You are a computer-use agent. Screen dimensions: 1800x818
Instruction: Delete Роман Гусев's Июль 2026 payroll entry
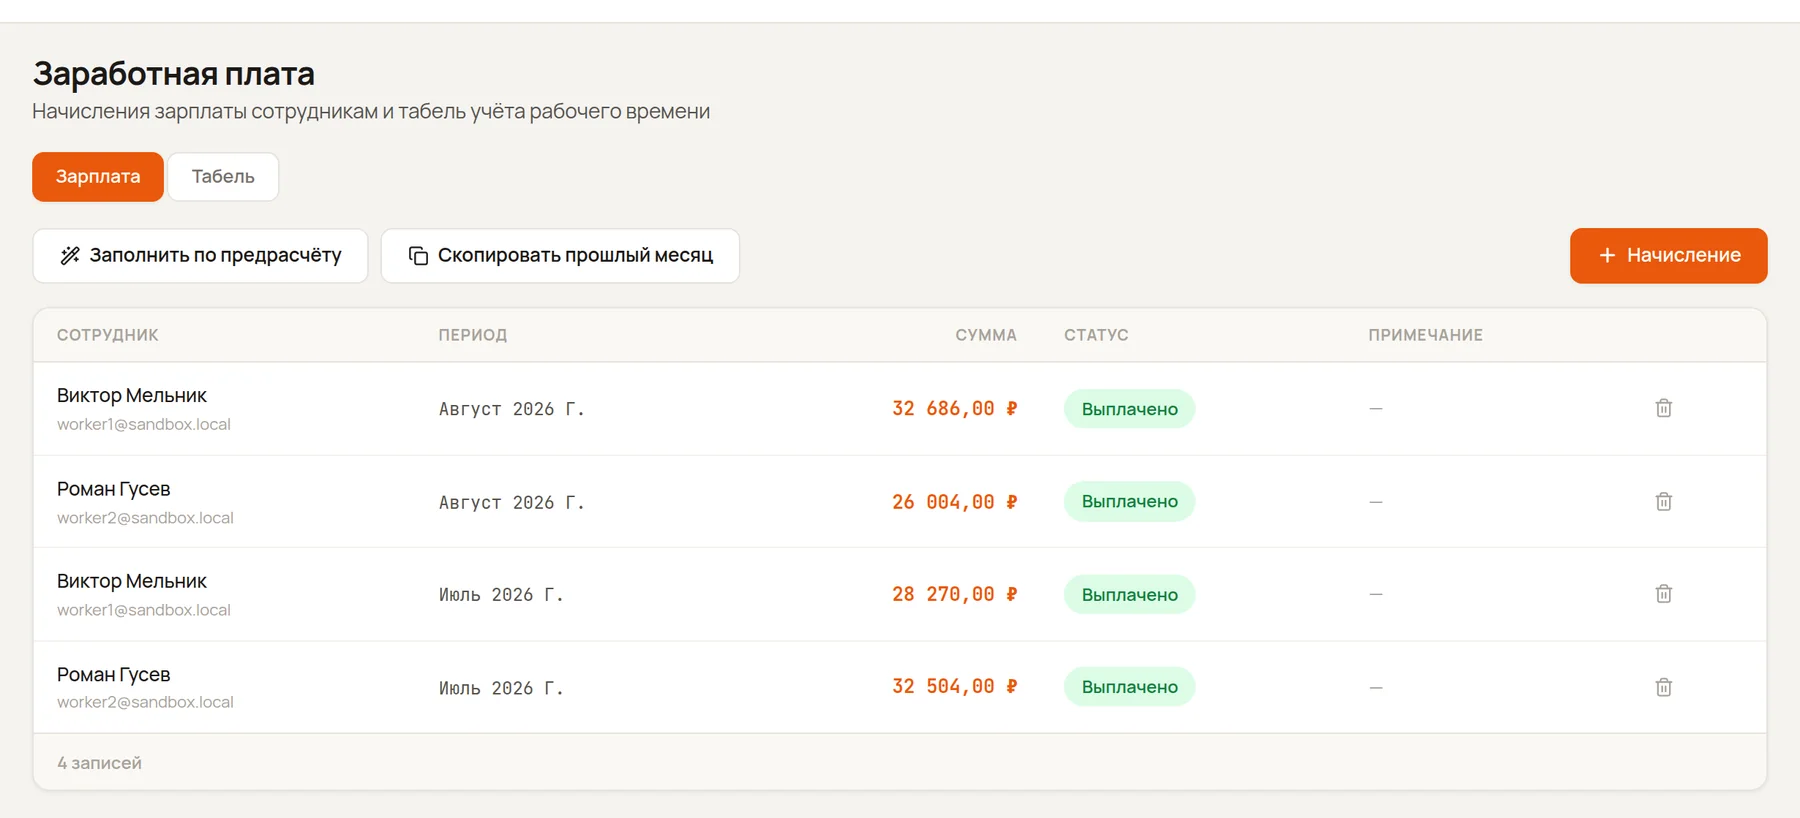(x=1663, y=687)
